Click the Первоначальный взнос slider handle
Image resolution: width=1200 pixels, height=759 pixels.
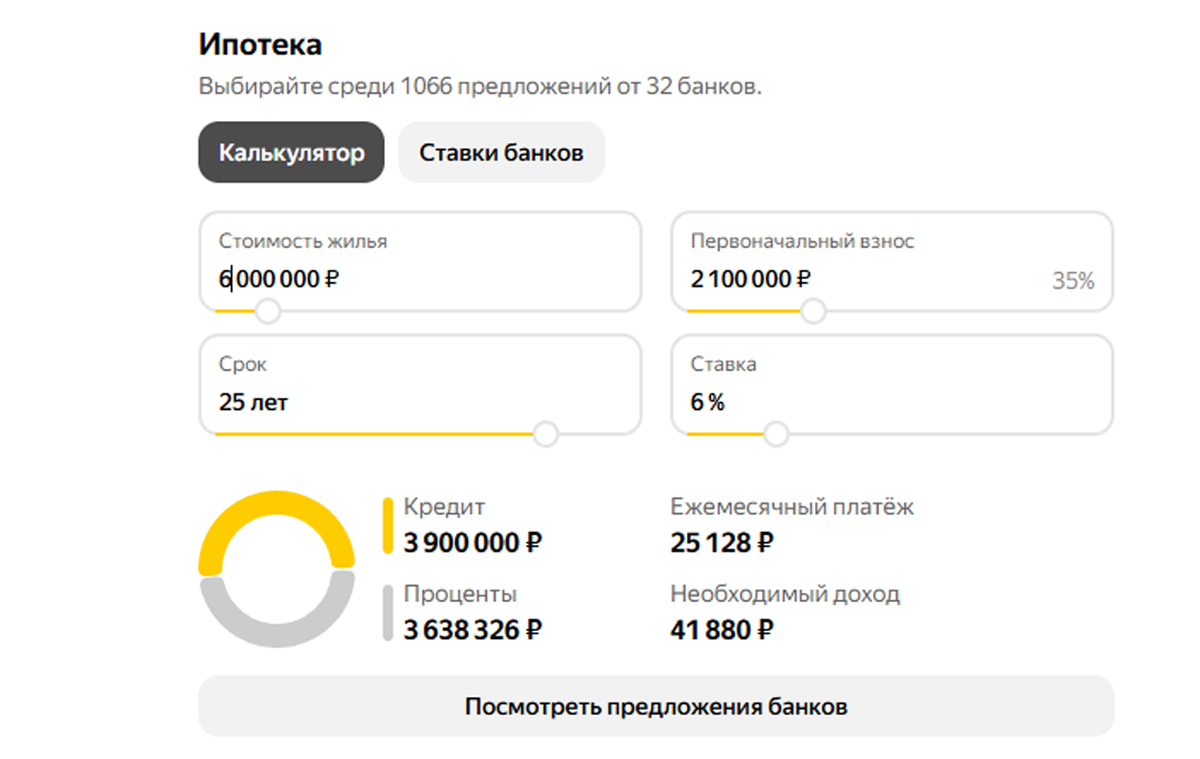pos(814,311)
